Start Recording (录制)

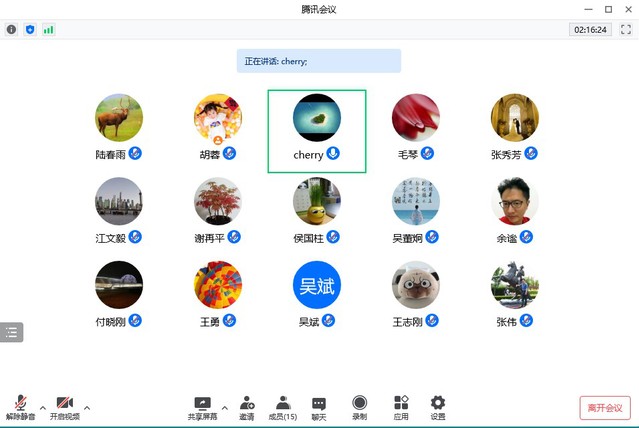tap(359, 406)
